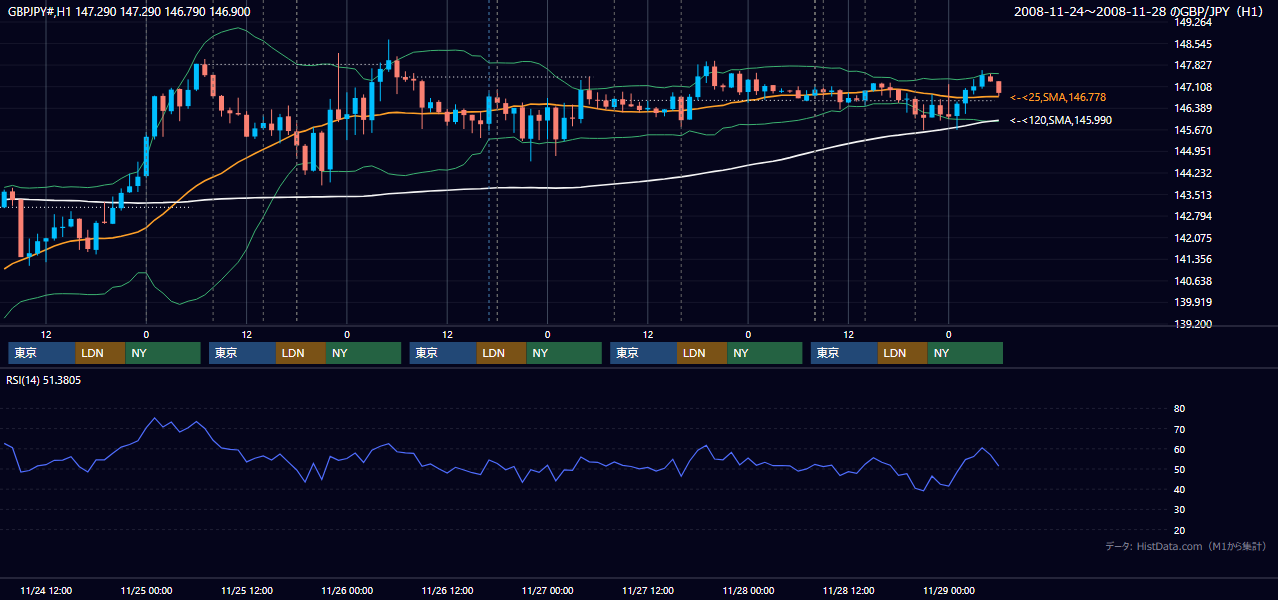Screen dimensions: 1278x600
Task: Click the RSI axis value 80
Action: 1180,409
